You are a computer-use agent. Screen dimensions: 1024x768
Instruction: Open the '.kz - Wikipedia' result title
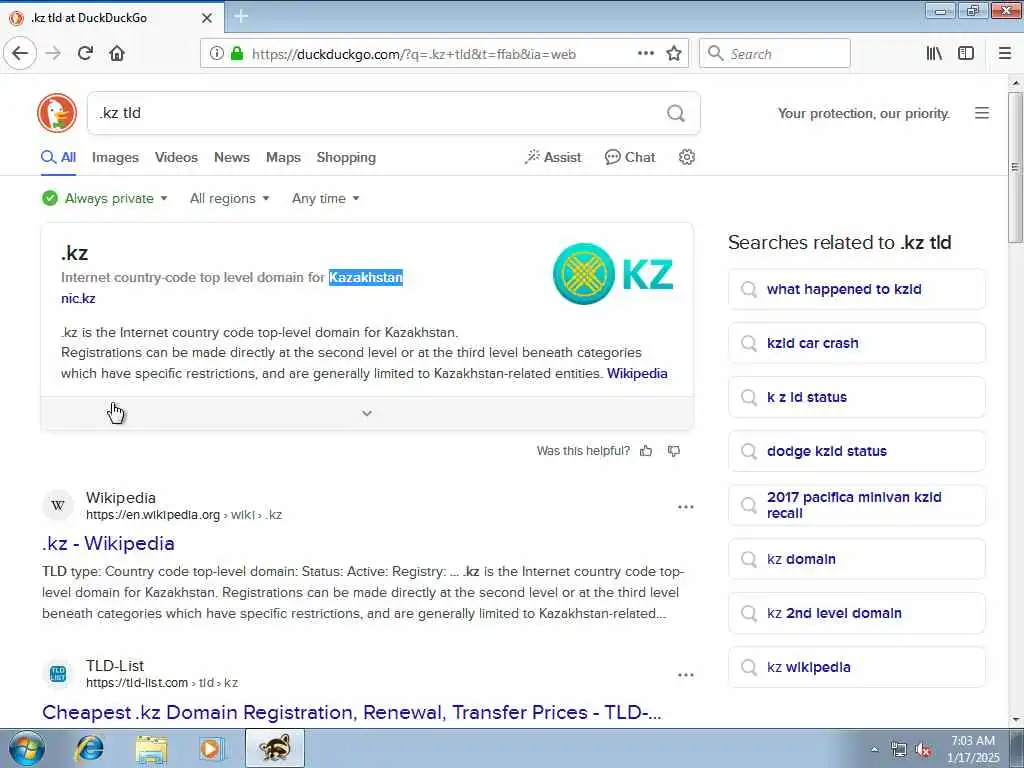pos(108,543)
